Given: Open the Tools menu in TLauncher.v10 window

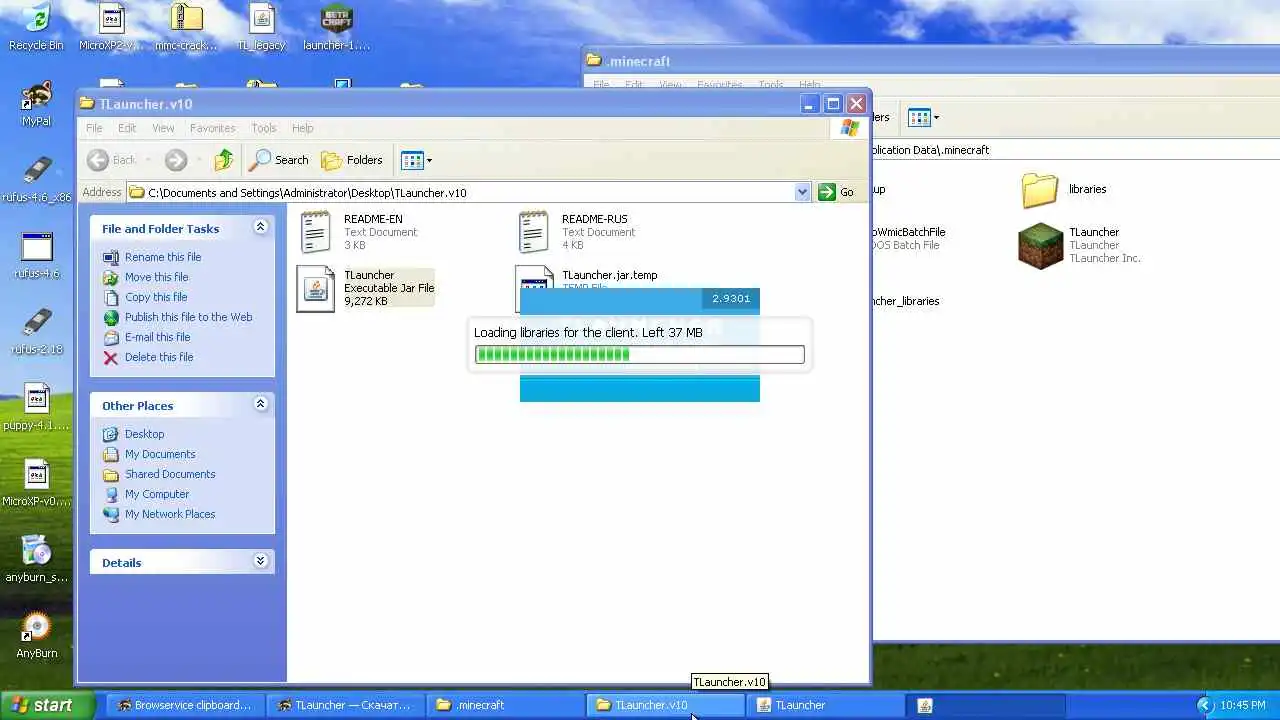Looking at the screenshot, I should pyautogui.click(x=264, y=128).
